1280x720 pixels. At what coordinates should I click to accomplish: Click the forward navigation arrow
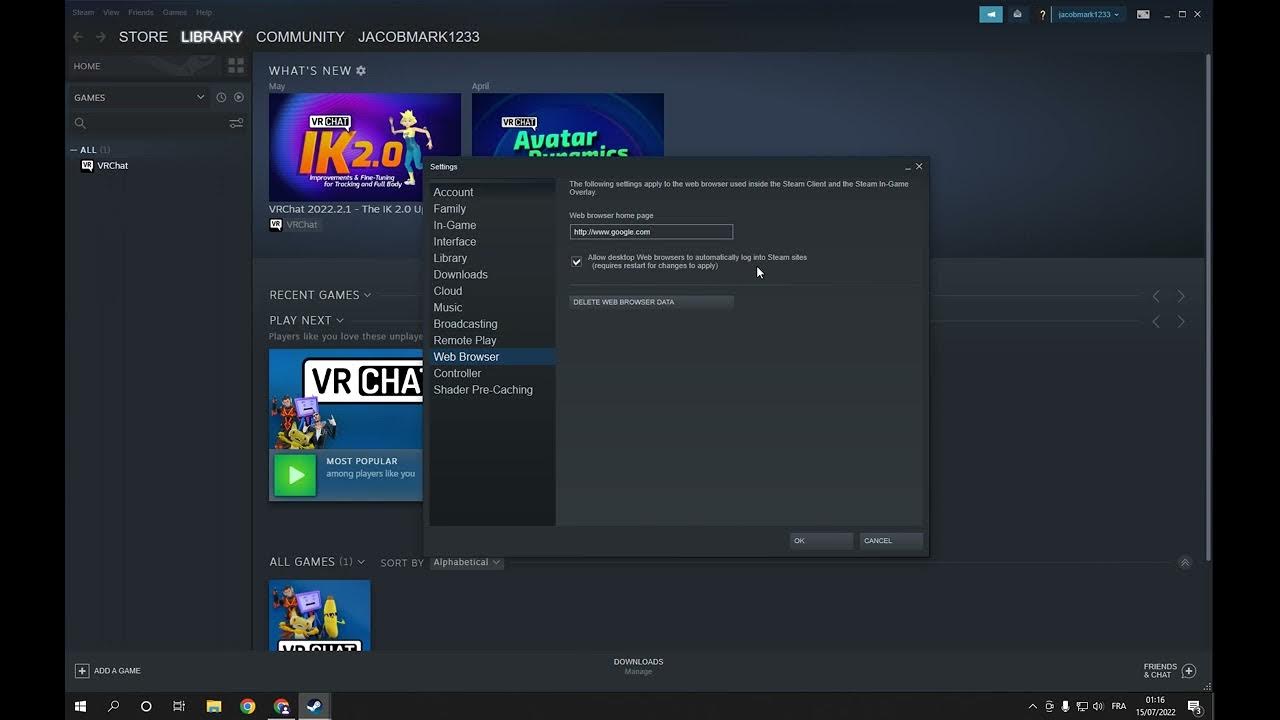[100, 37]
